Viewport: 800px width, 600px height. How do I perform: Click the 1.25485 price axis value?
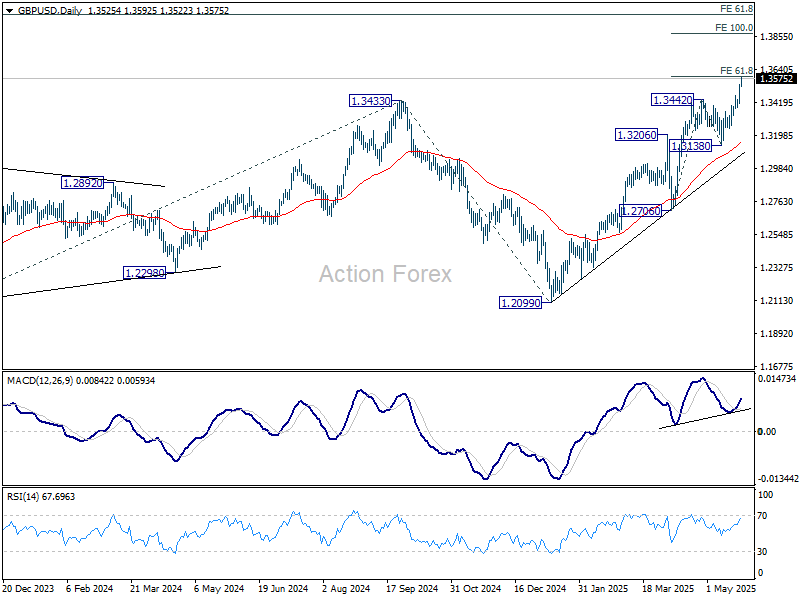(x=777, y=235)
